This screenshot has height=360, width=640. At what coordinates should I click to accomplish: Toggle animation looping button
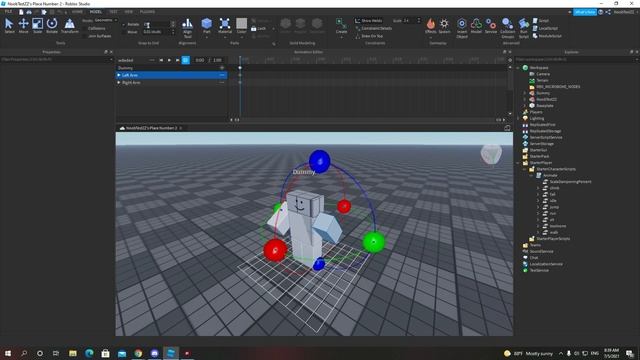pyautogui.click(x=185, y=60)
